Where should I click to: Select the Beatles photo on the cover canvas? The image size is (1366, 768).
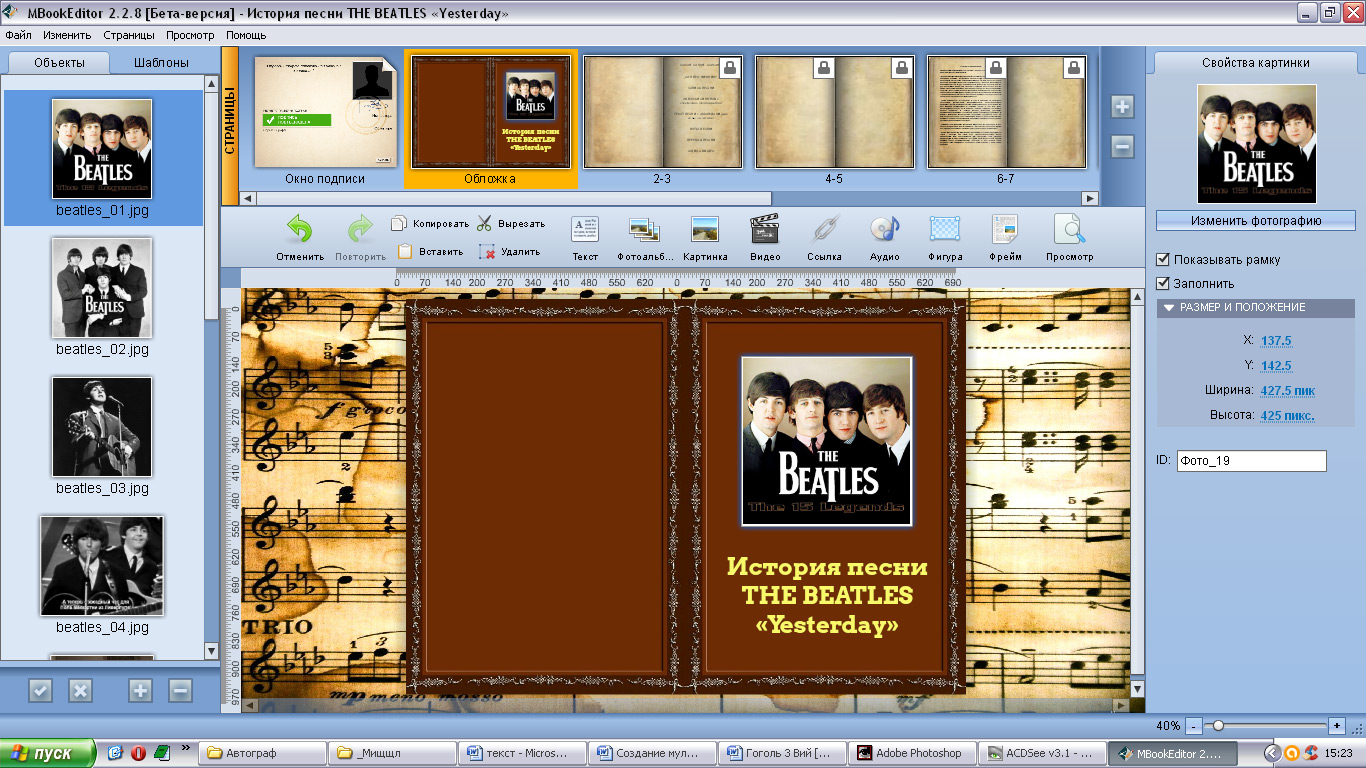(827, 441)
